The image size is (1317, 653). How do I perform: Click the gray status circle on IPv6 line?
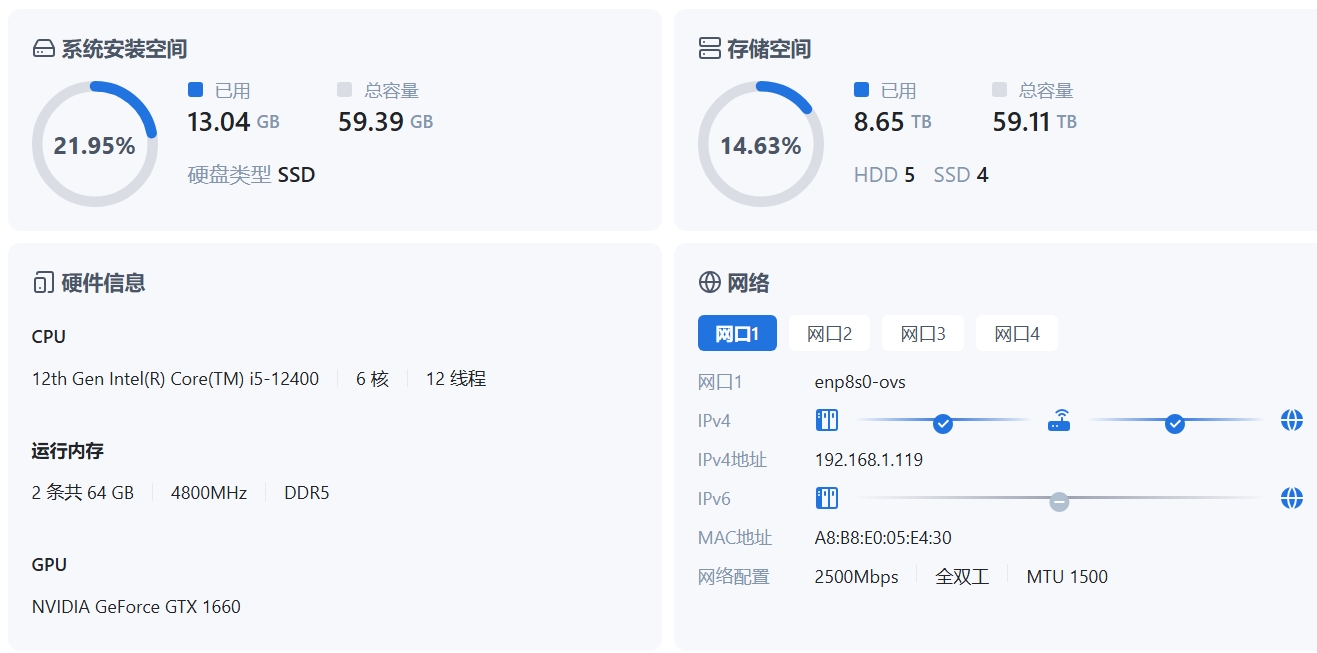[x=1059, y=501]
